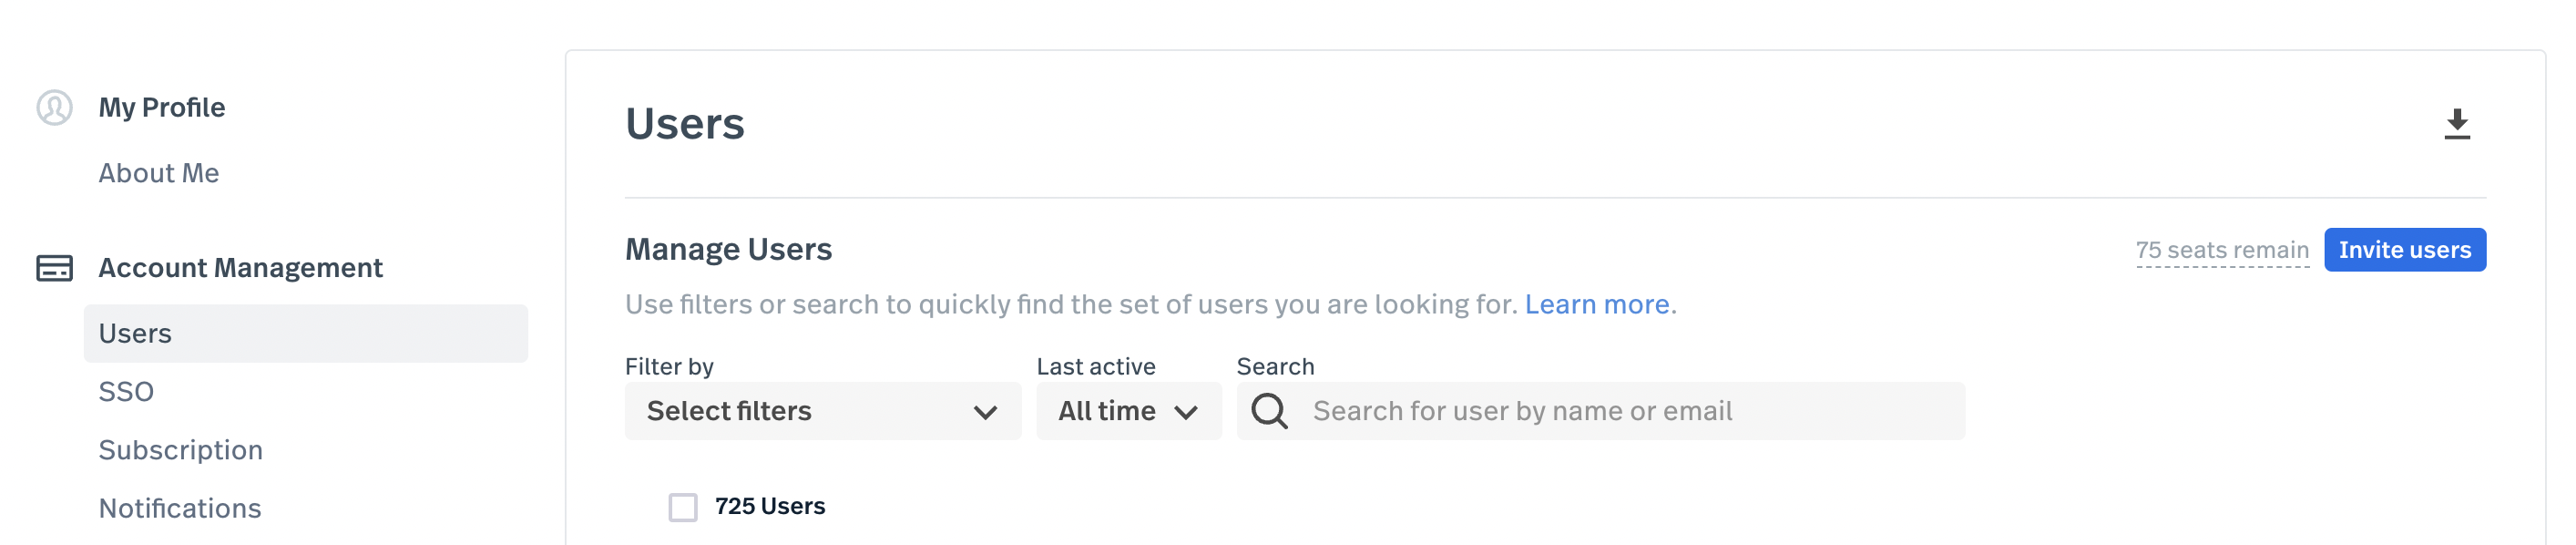Expand the Last active All time dropdown
This screenshot has width=2576, height=545.
(1129, 411)
